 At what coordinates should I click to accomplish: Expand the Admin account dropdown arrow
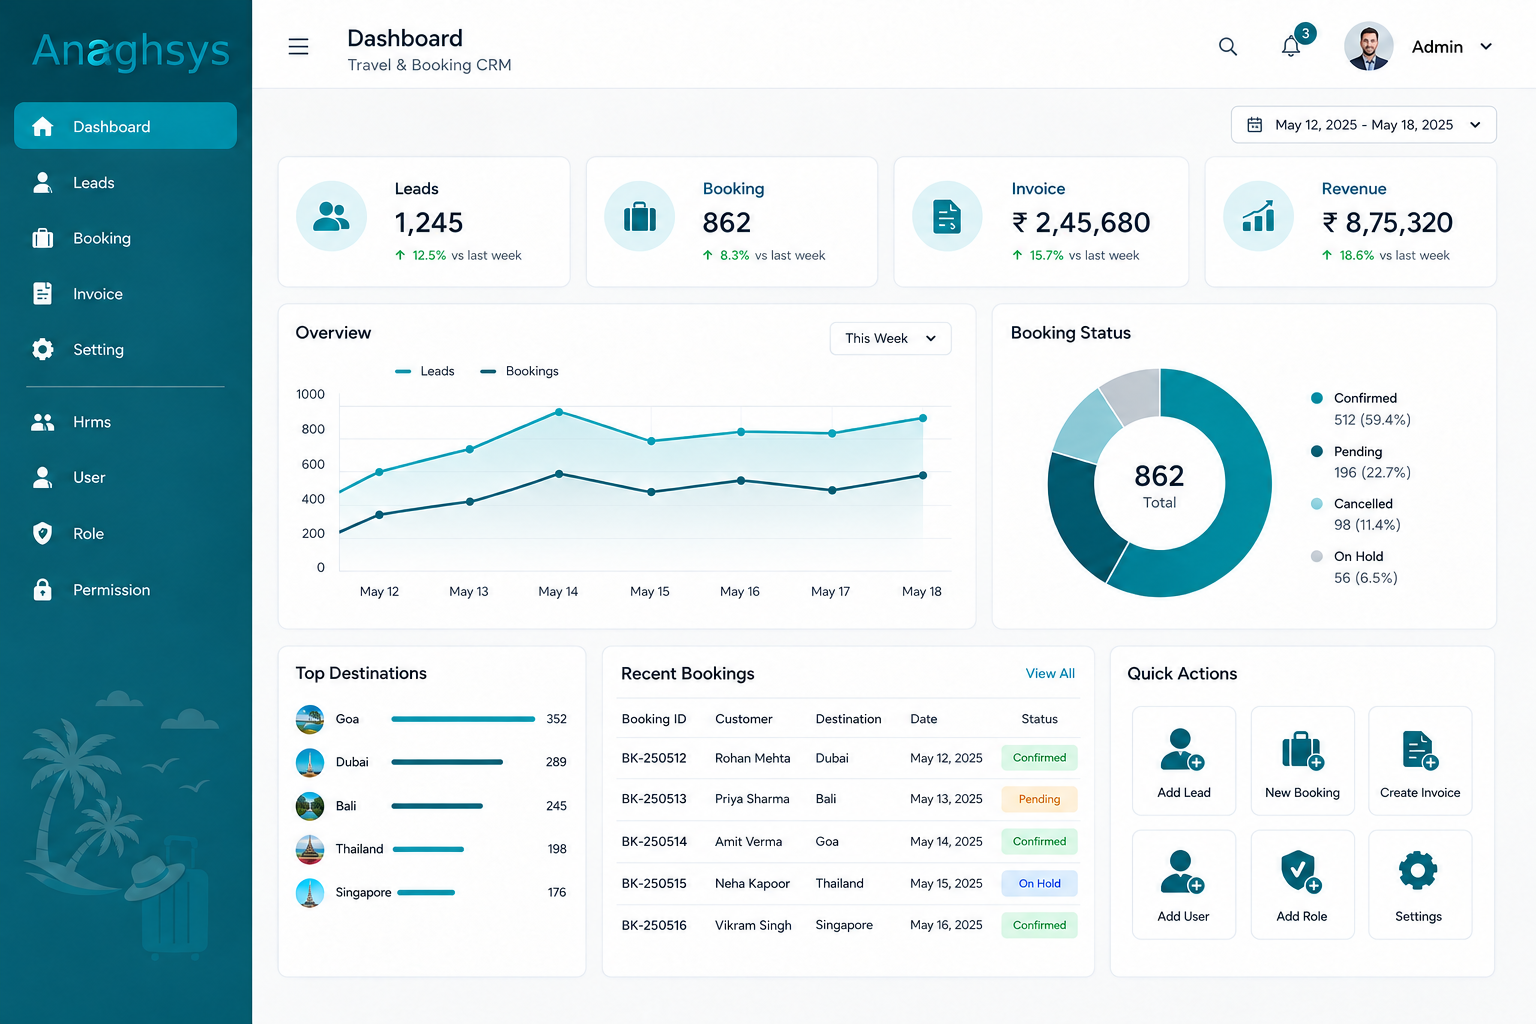(1486, 47)
